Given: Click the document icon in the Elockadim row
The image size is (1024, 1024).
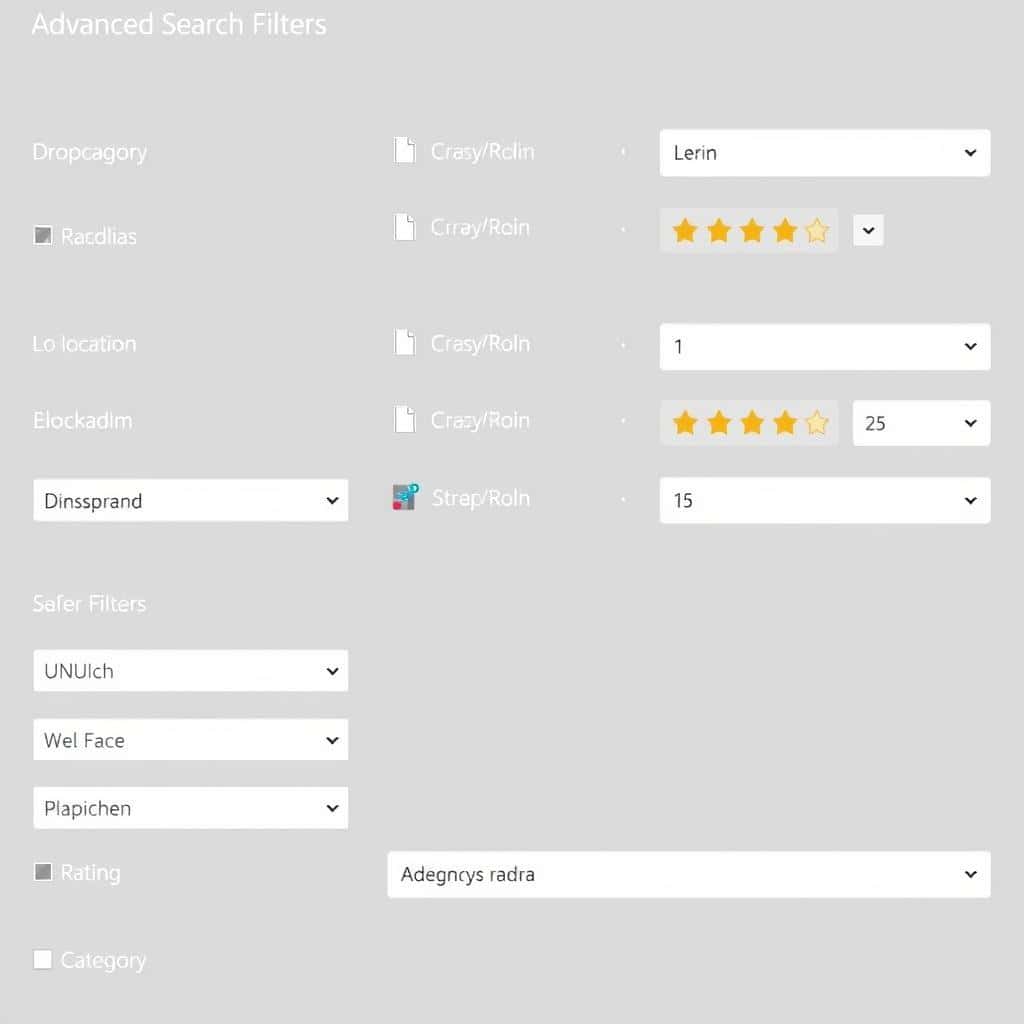Looking at the screenshot, I should [x=404, y=420].
